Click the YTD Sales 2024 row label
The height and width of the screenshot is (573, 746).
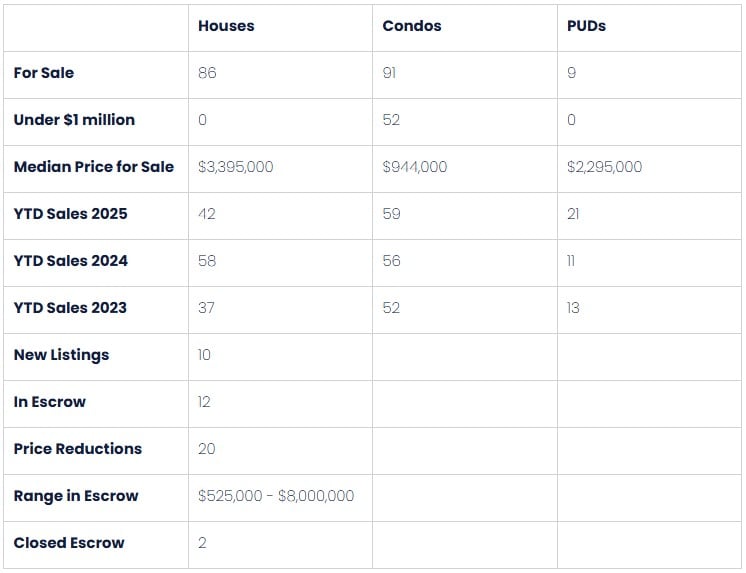[70, 261]
